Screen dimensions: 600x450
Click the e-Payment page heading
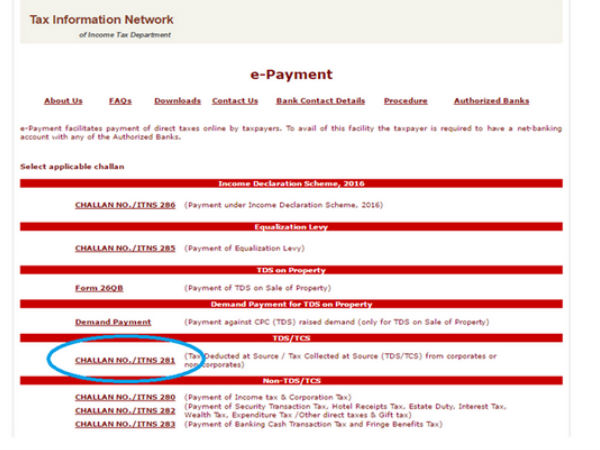tap(291, 75)
